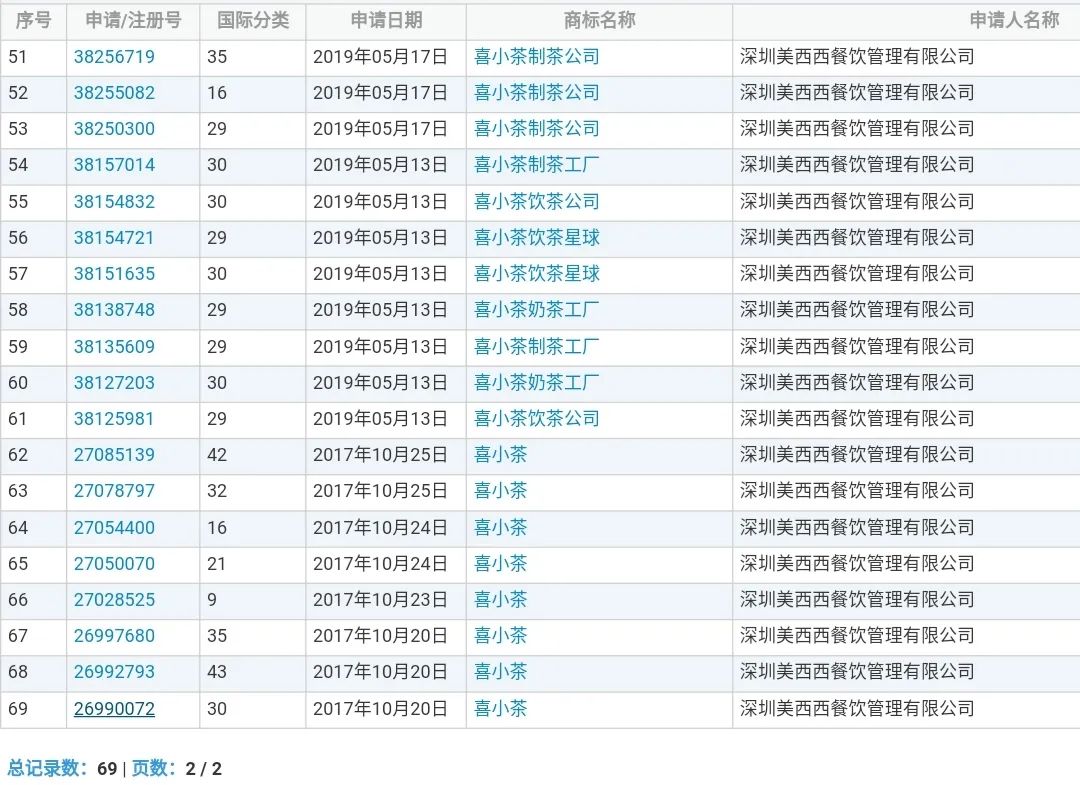This screenshot has width=1080, height=785.
Task: Select sequence number 60
Action: (18, 383)
